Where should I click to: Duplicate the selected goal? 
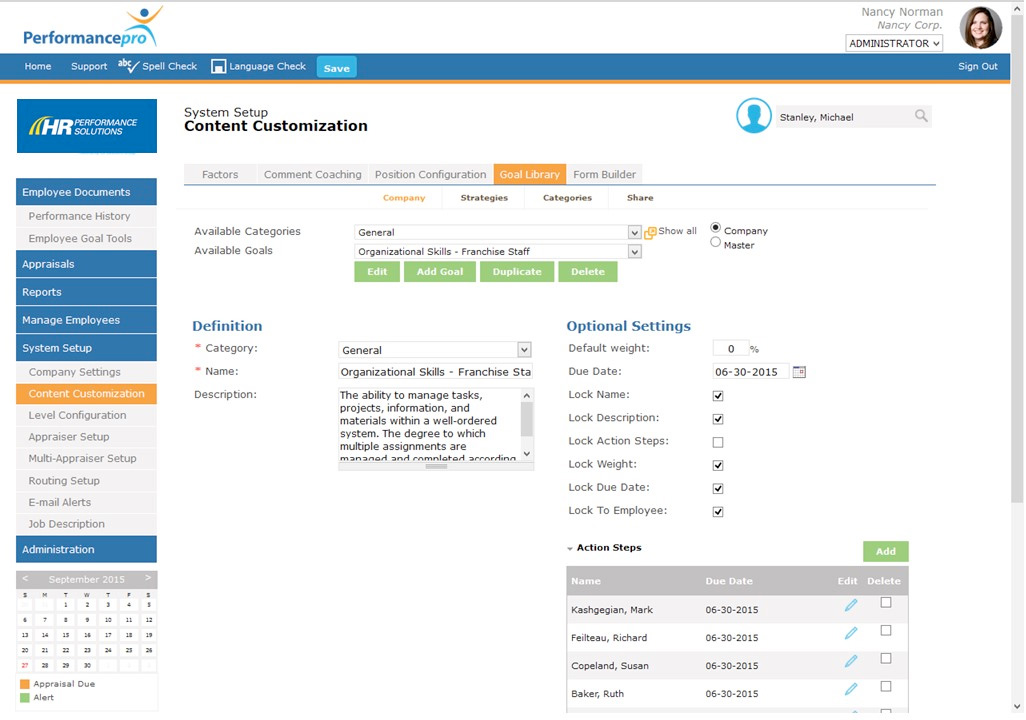pyautogui.click(x=517, y=271)
